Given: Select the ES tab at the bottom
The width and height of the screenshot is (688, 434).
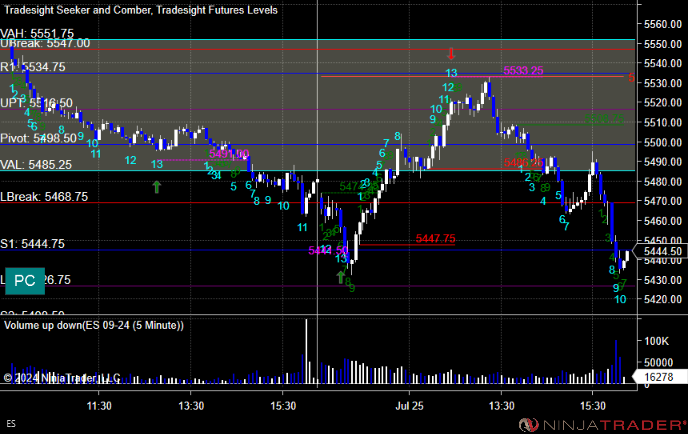Looking at the screenshot, I should [x=11, y=423].
